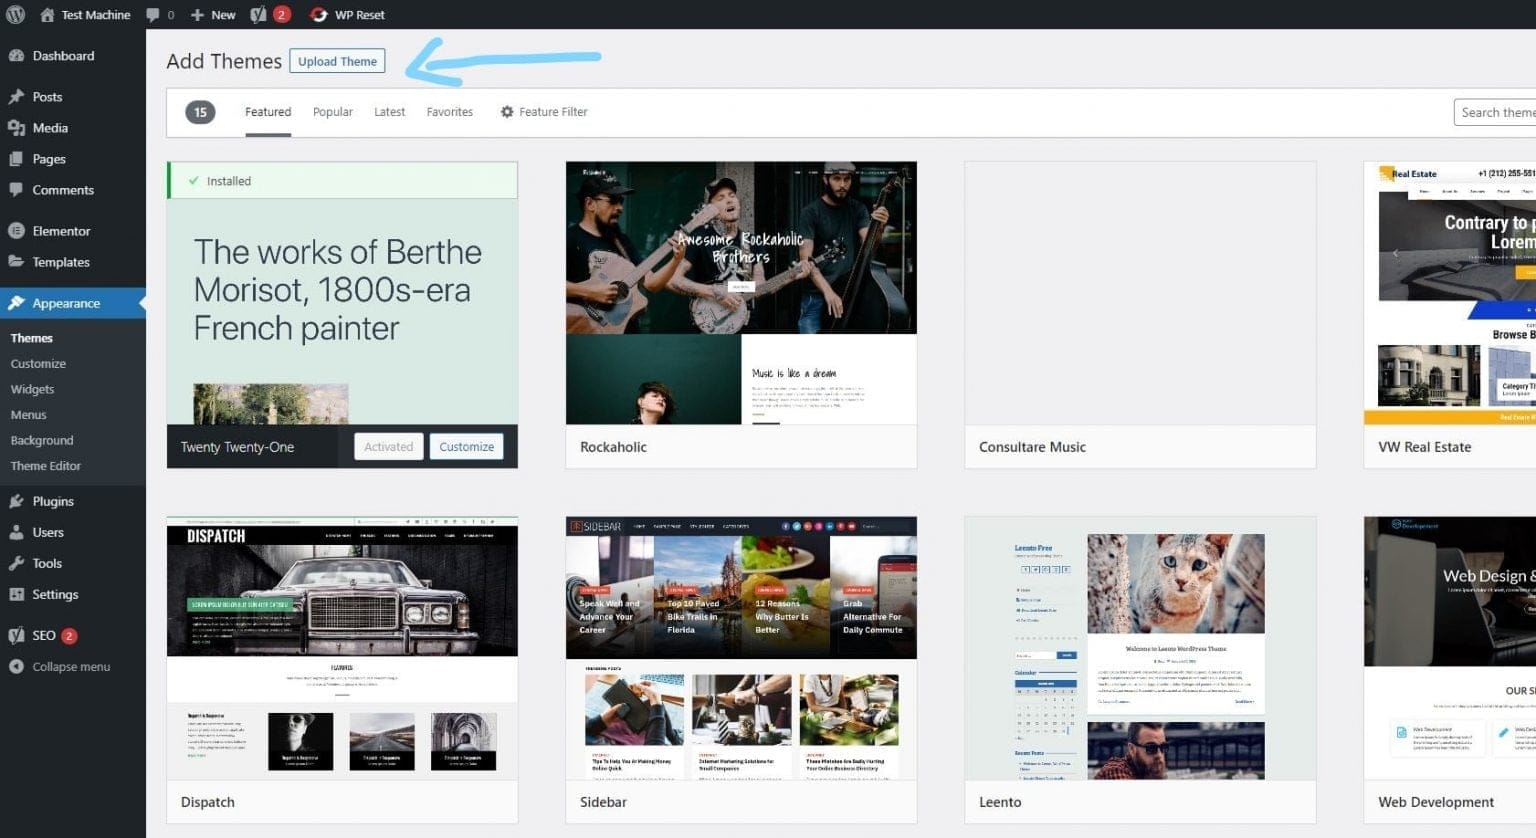Click the Sidebar theme name label
The width and height of the screenshot is (1536, 838).
pos(603,802)
